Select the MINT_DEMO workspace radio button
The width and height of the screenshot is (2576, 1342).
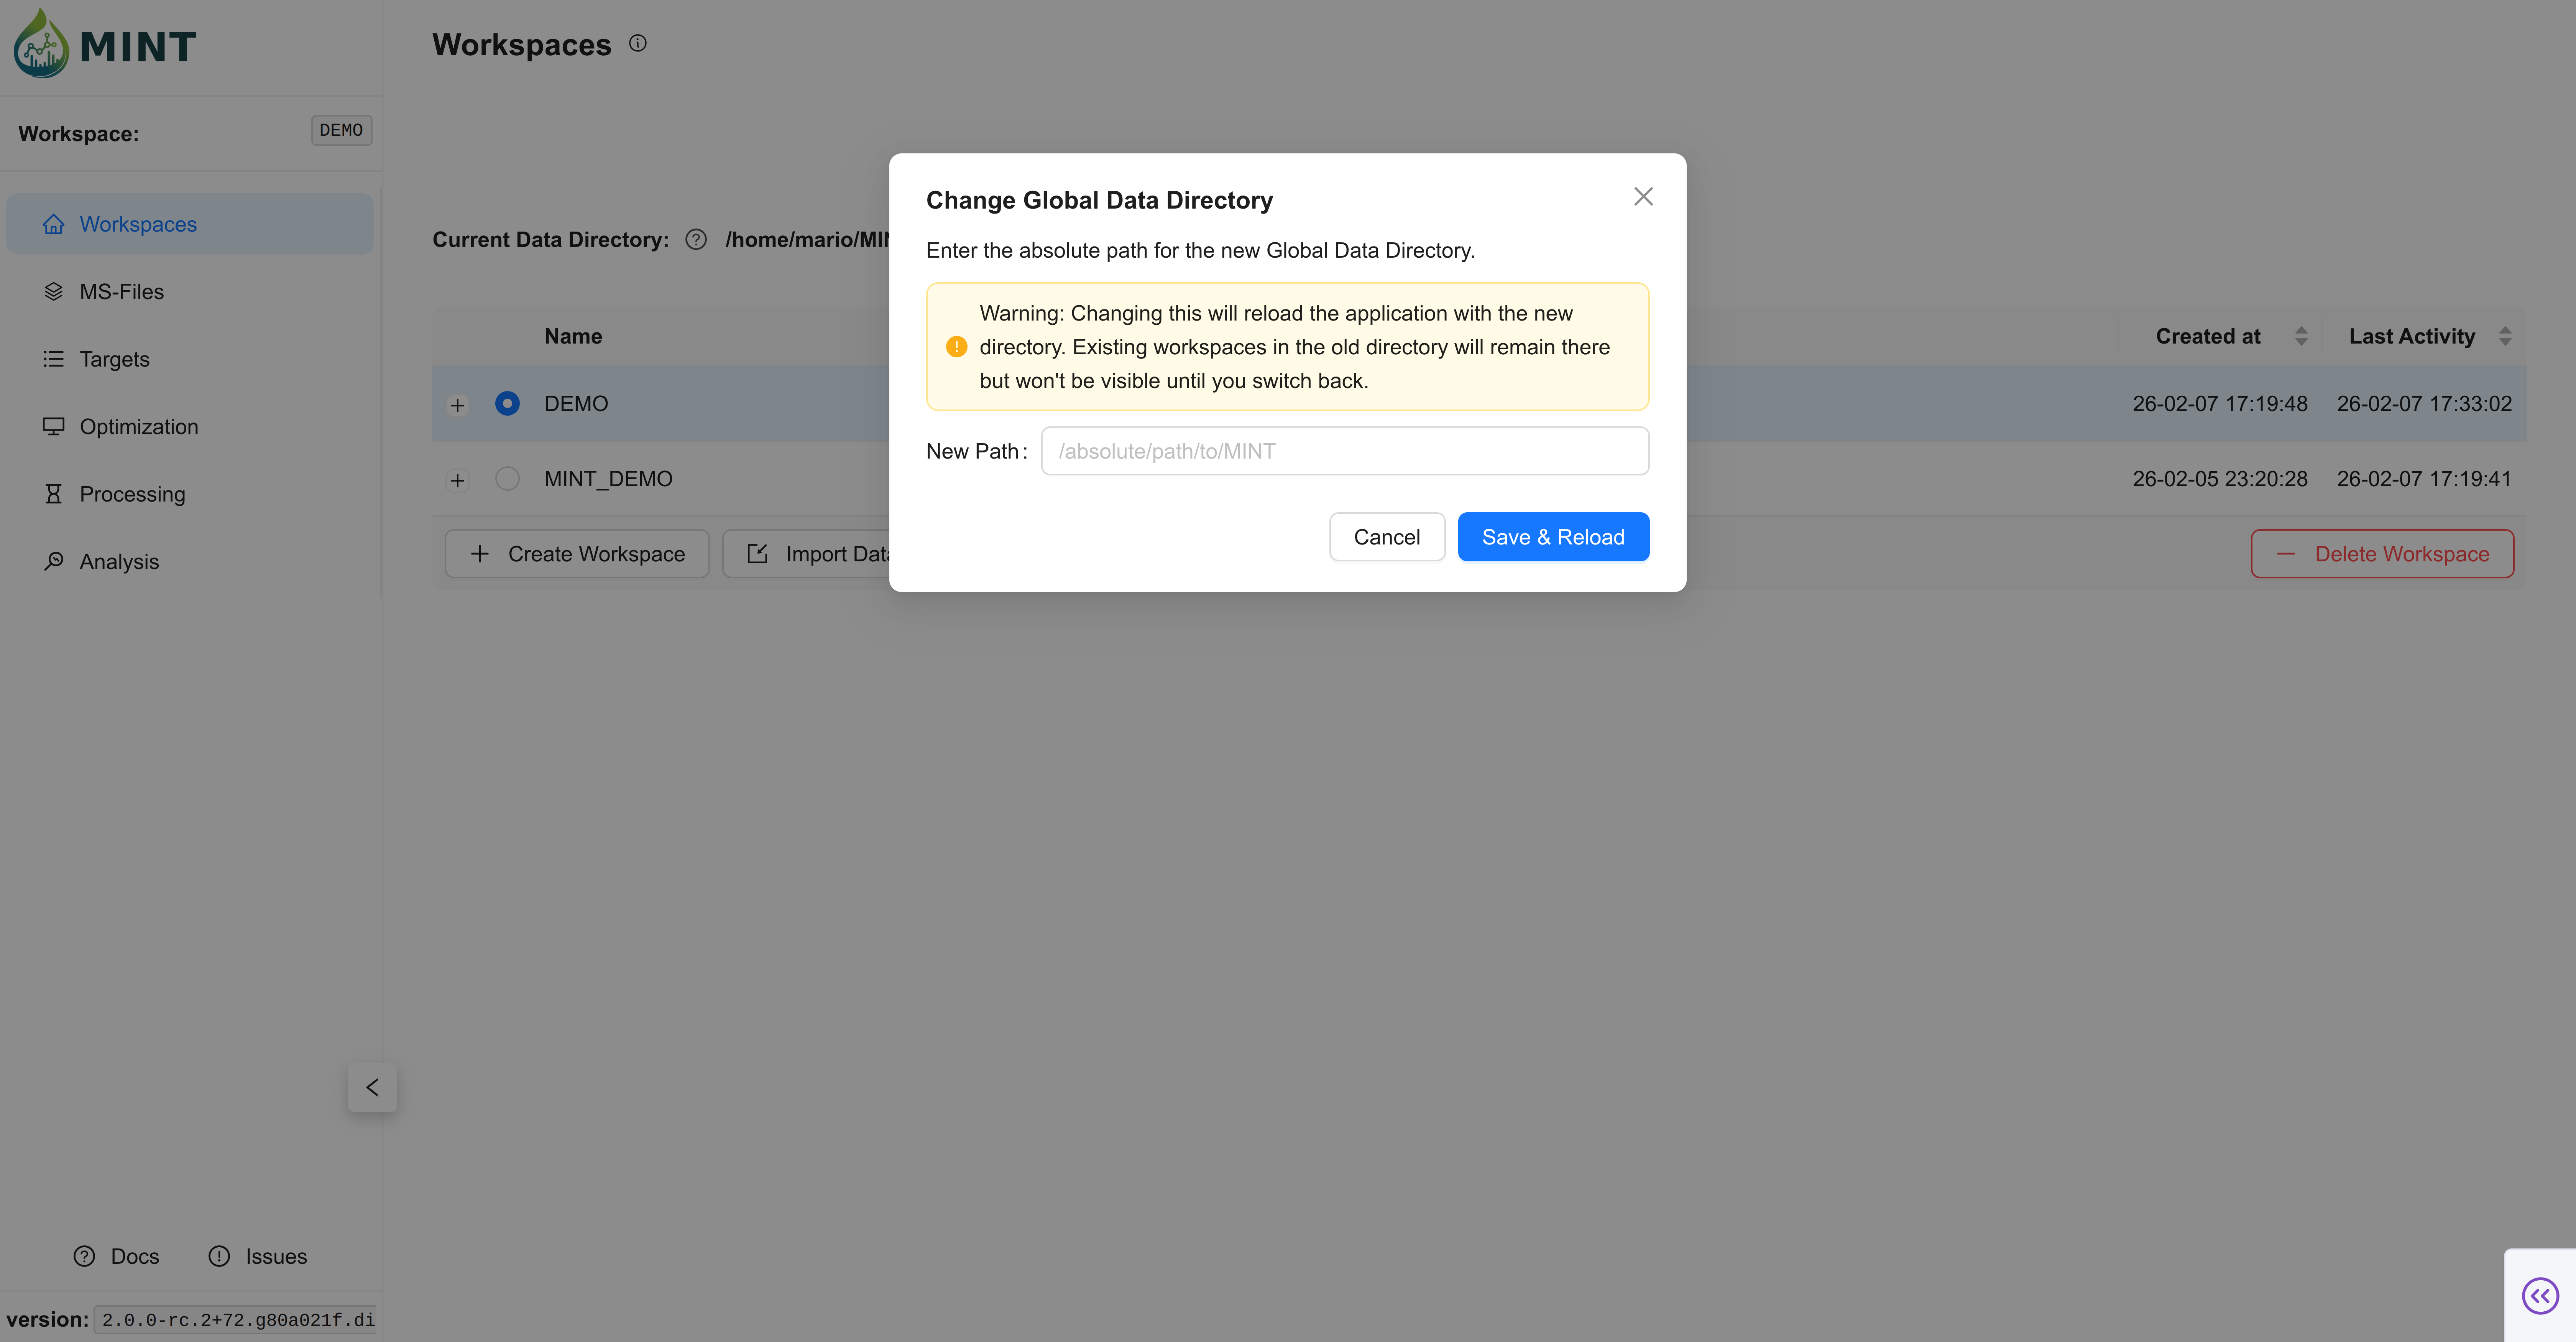[507, 479]
